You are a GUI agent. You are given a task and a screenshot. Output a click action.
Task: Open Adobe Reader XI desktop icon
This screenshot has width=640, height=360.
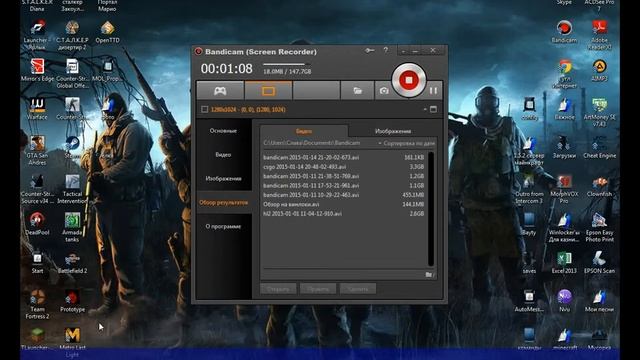tap(600, 35)
